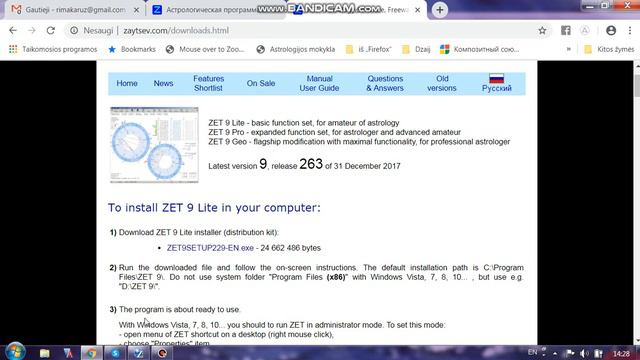This screenshot has height=360, width=640.
Task: Click the EN language indicator in the tray
Action: tap(533, 352)
